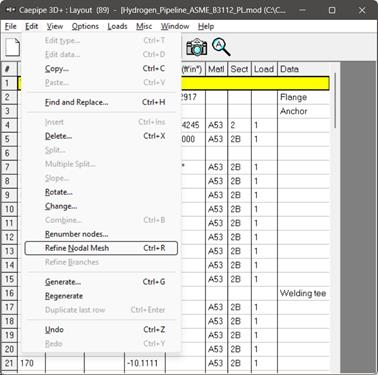Image resolution: width=378 pixels, height=375 pixels.
Task: Click the new document toolbar icon
Action: (13, 47)
